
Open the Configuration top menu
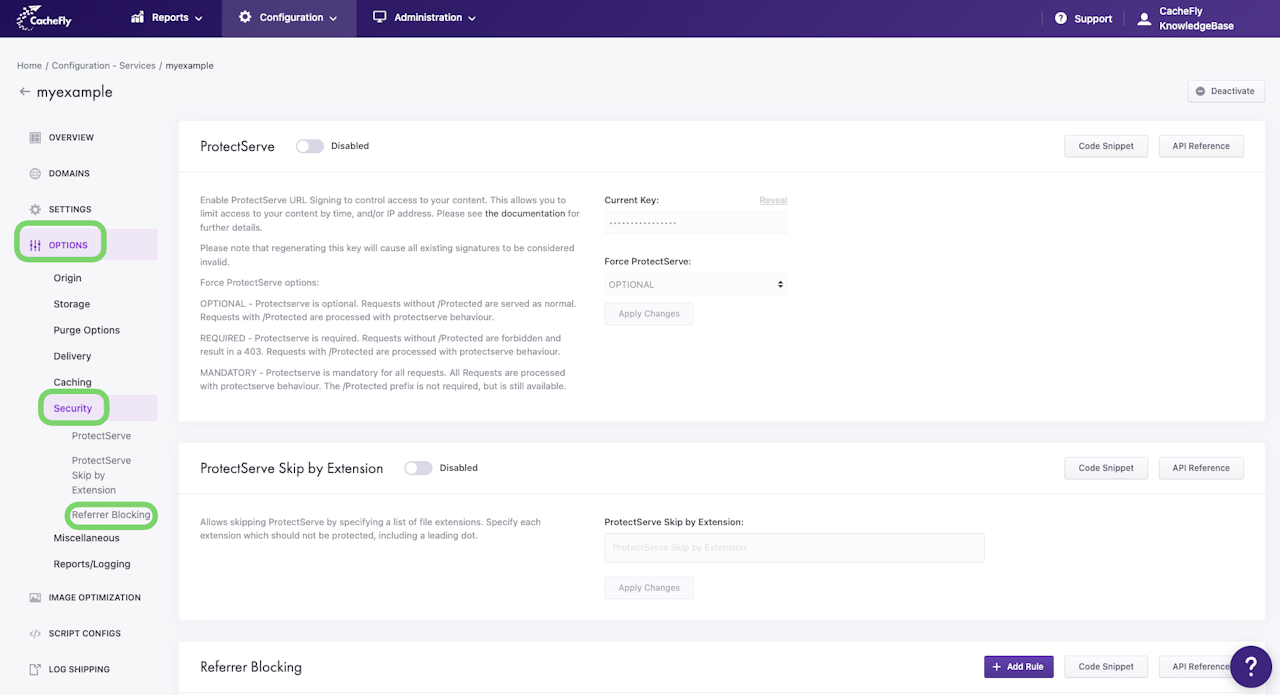pos(289,18)
